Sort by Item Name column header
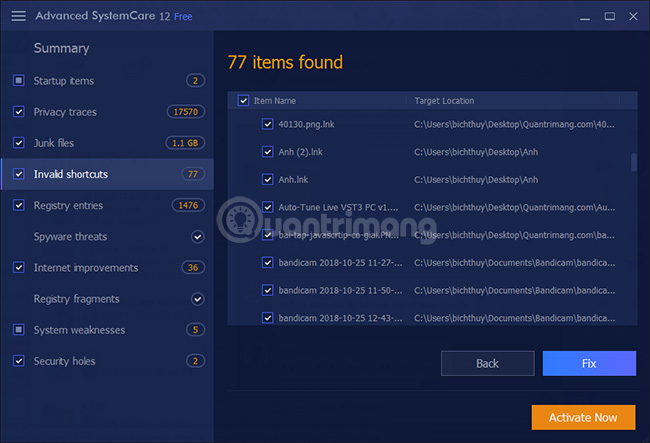650x443 pixels. pyautogui.click(x=275, y=101)
